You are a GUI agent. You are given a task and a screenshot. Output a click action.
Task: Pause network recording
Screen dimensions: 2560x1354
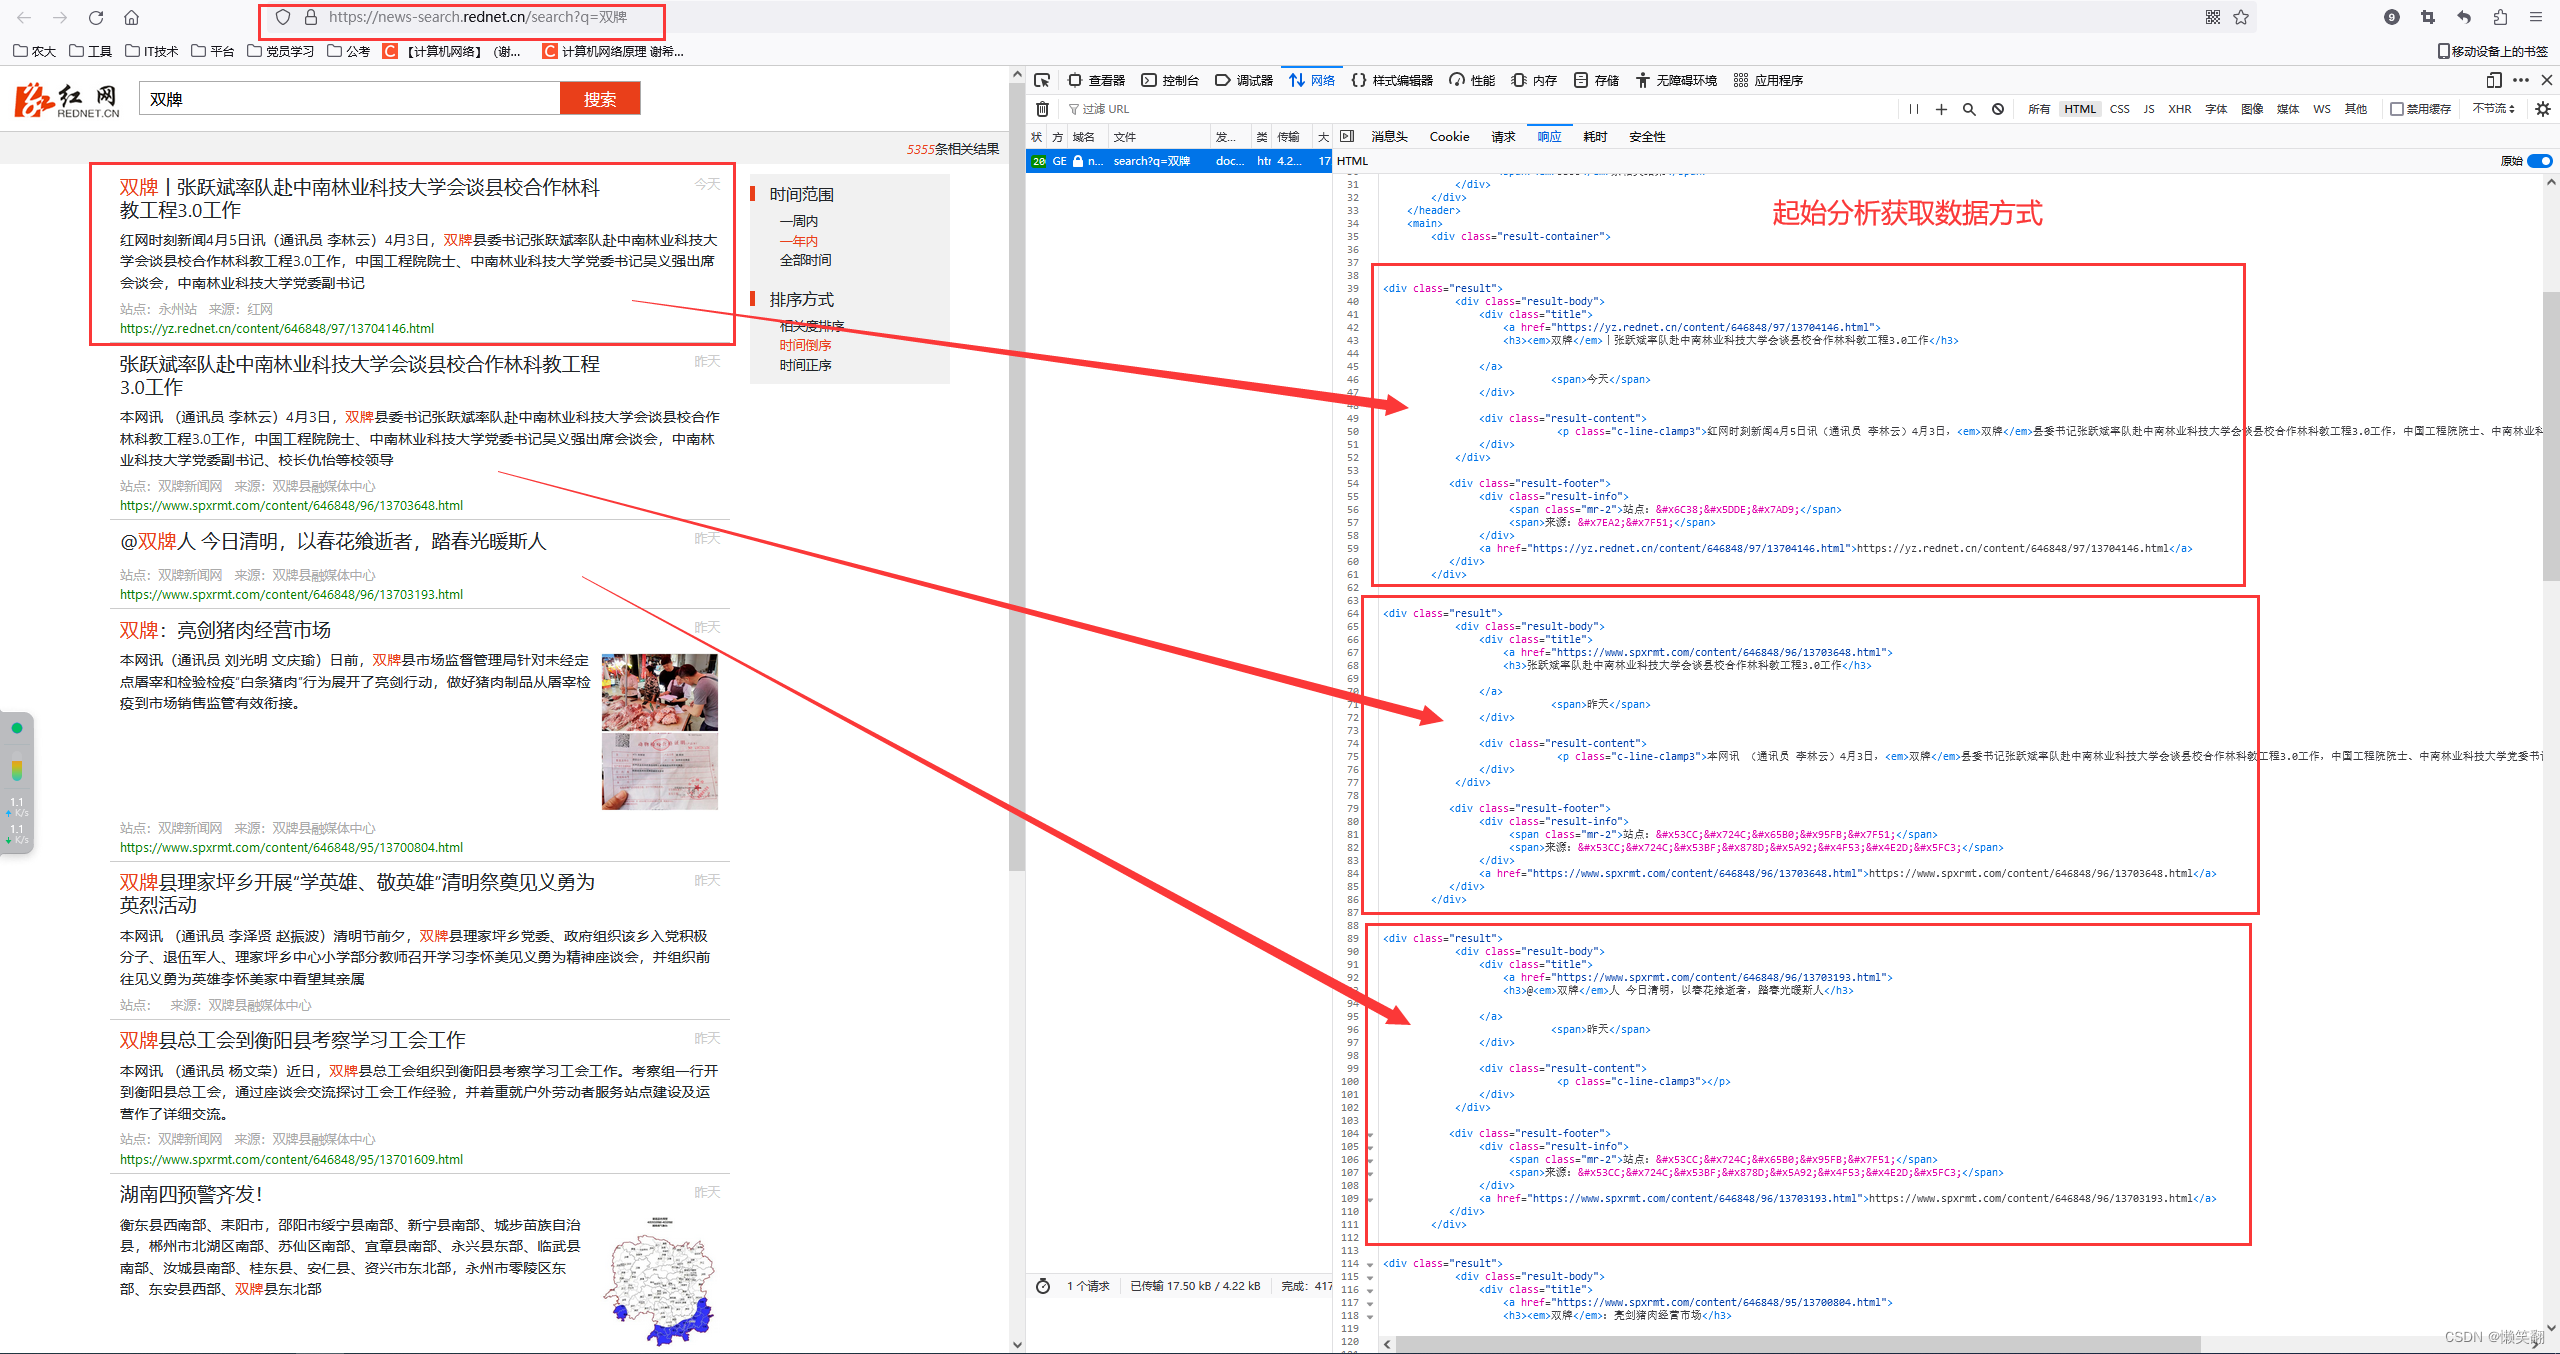point(1913,109)
